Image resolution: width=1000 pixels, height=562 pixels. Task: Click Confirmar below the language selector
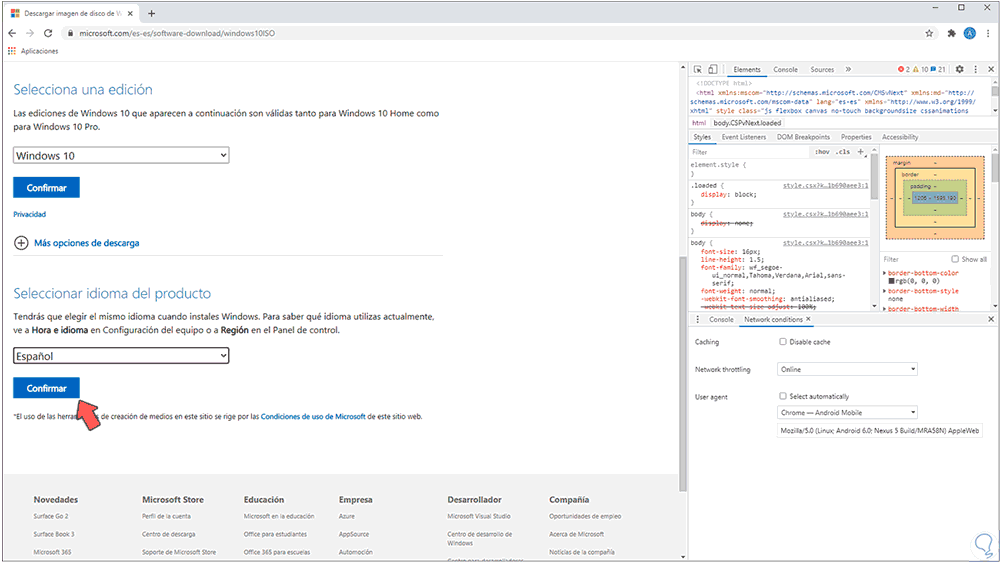(x=46, y=388)
